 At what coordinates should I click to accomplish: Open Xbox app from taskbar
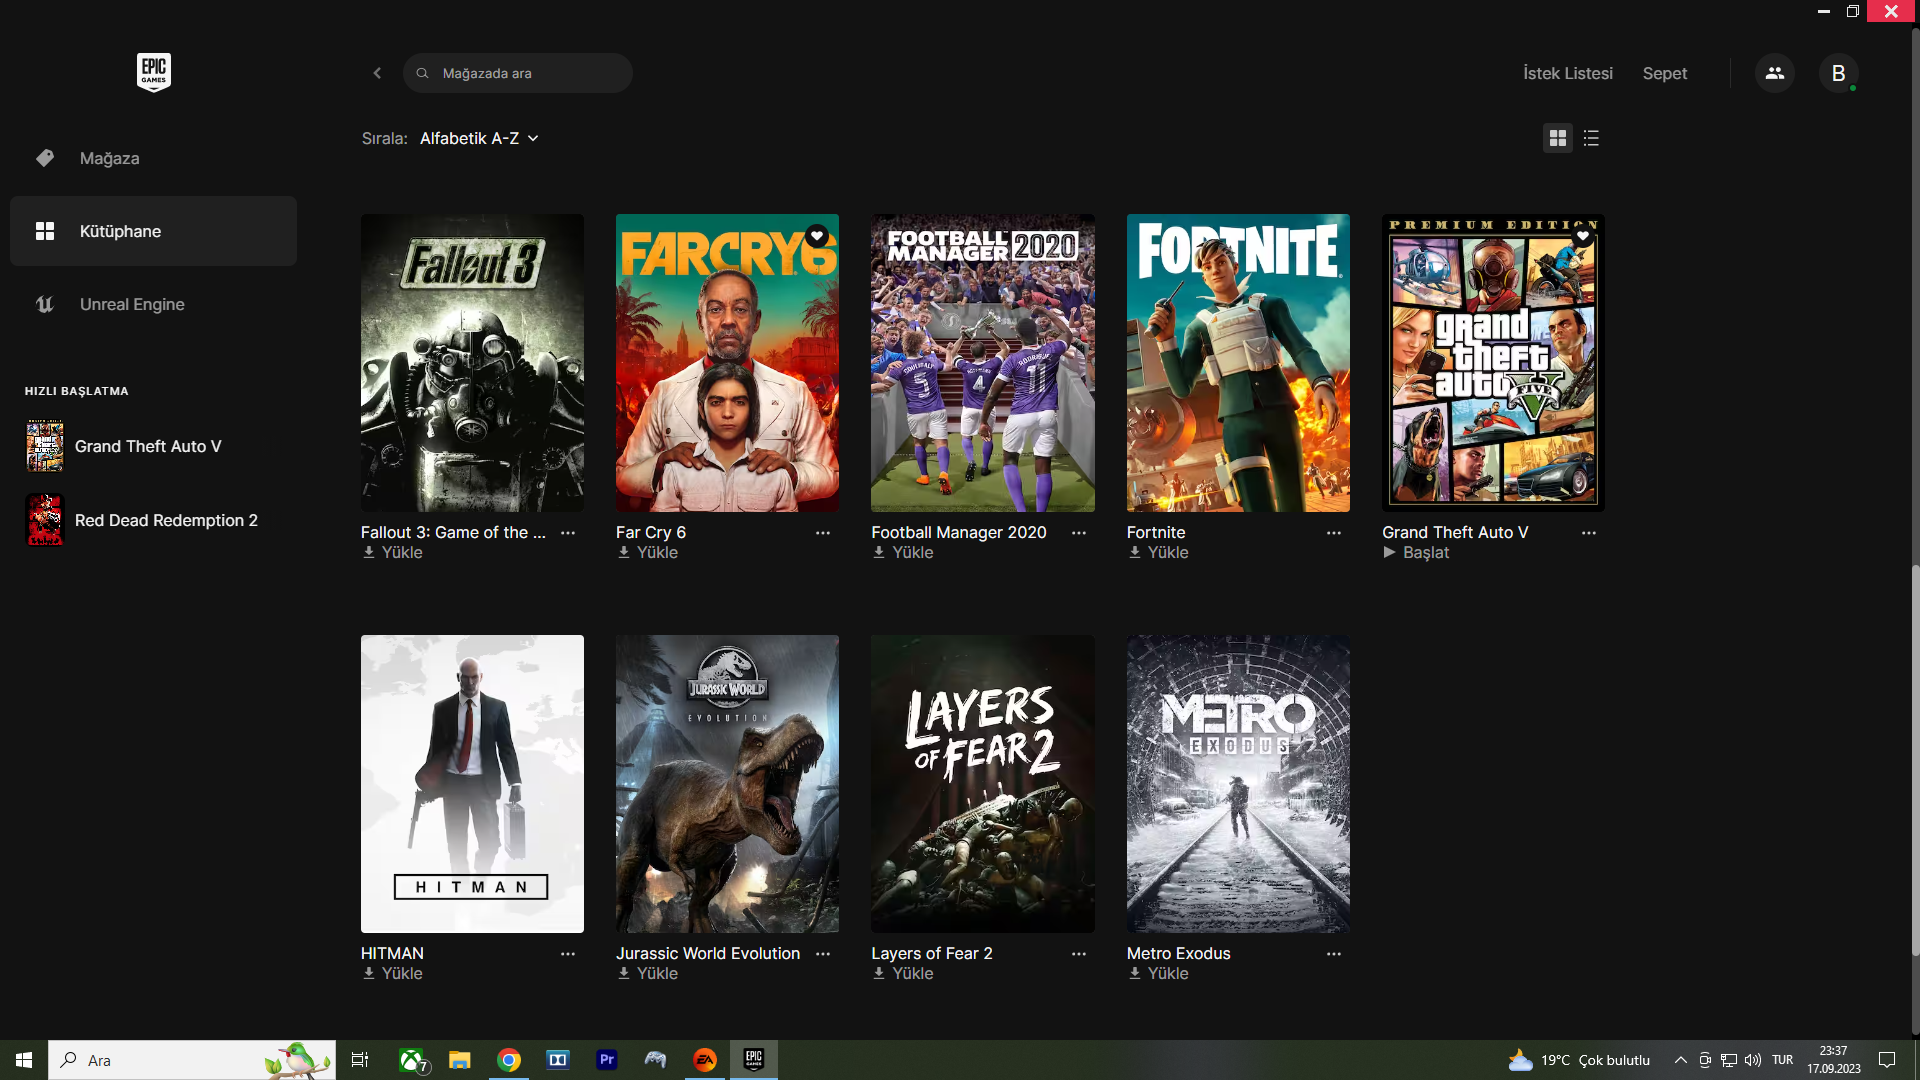(412, 1060)
